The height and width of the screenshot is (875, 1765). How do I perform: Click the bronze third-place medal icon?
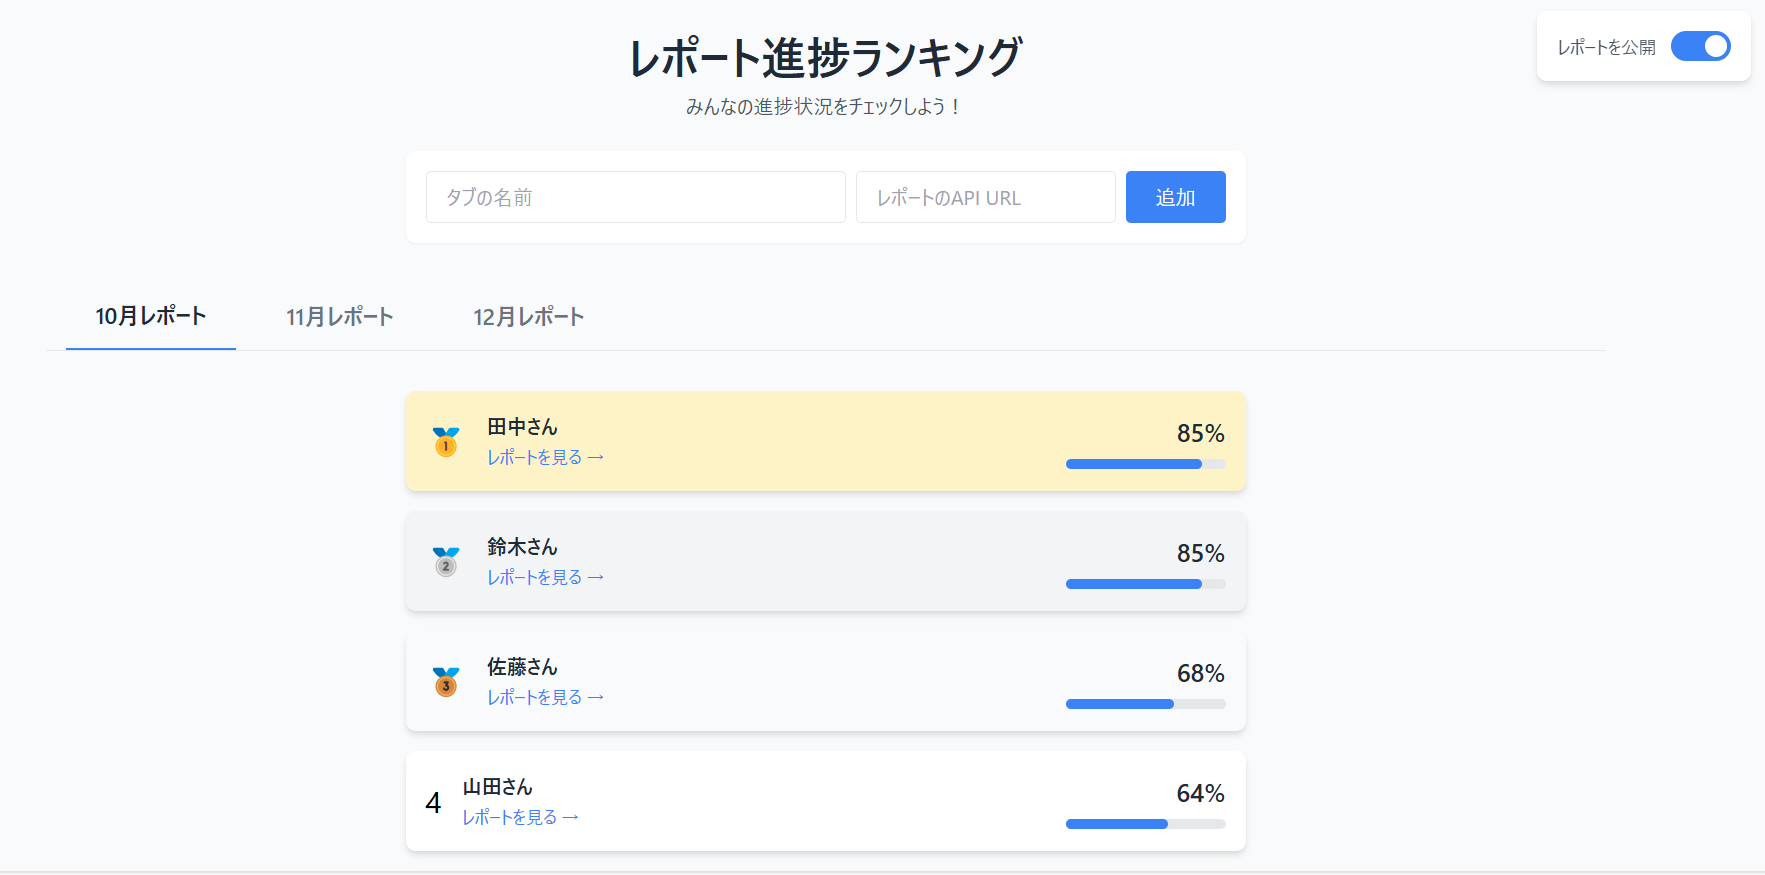446,681
